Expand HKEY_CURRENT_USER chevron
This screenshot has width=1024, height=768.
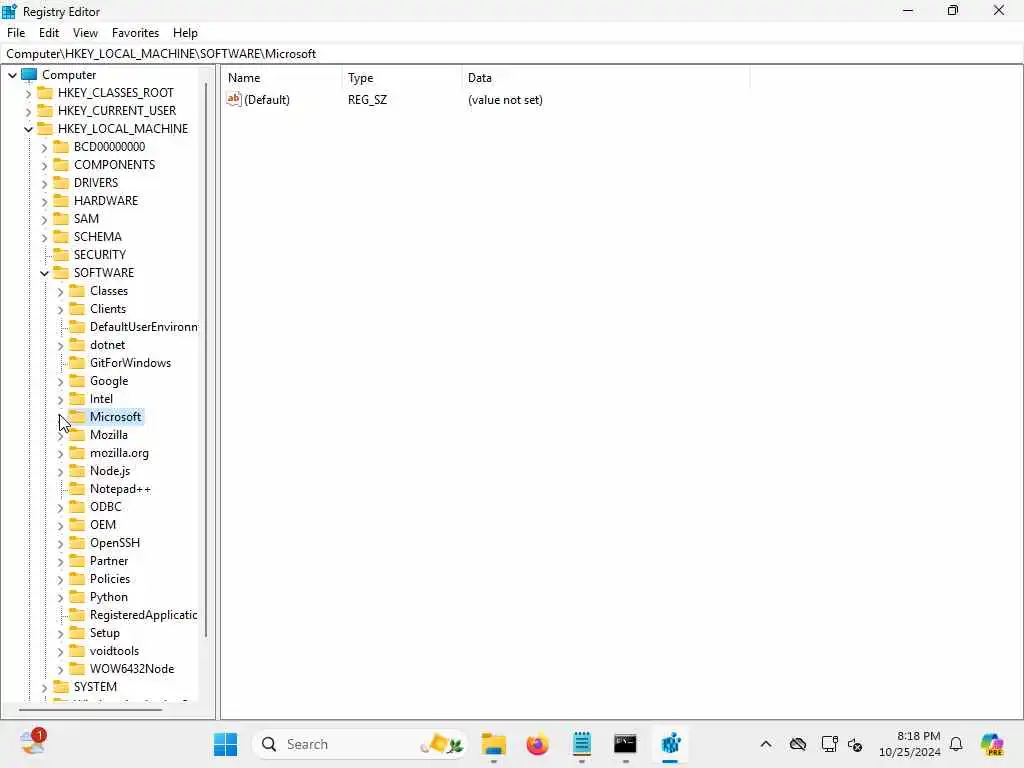[28, 111]
